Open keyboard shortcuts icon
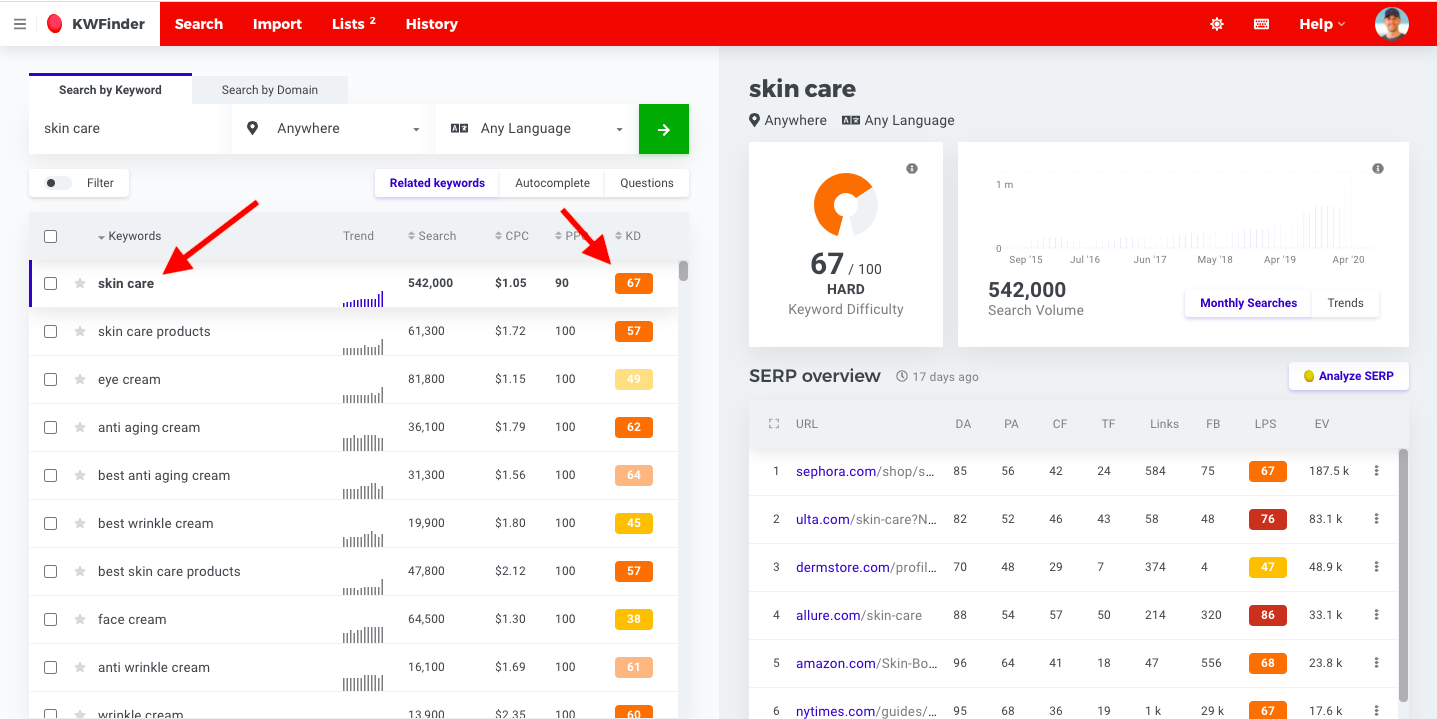 (x=1262, y=24)
